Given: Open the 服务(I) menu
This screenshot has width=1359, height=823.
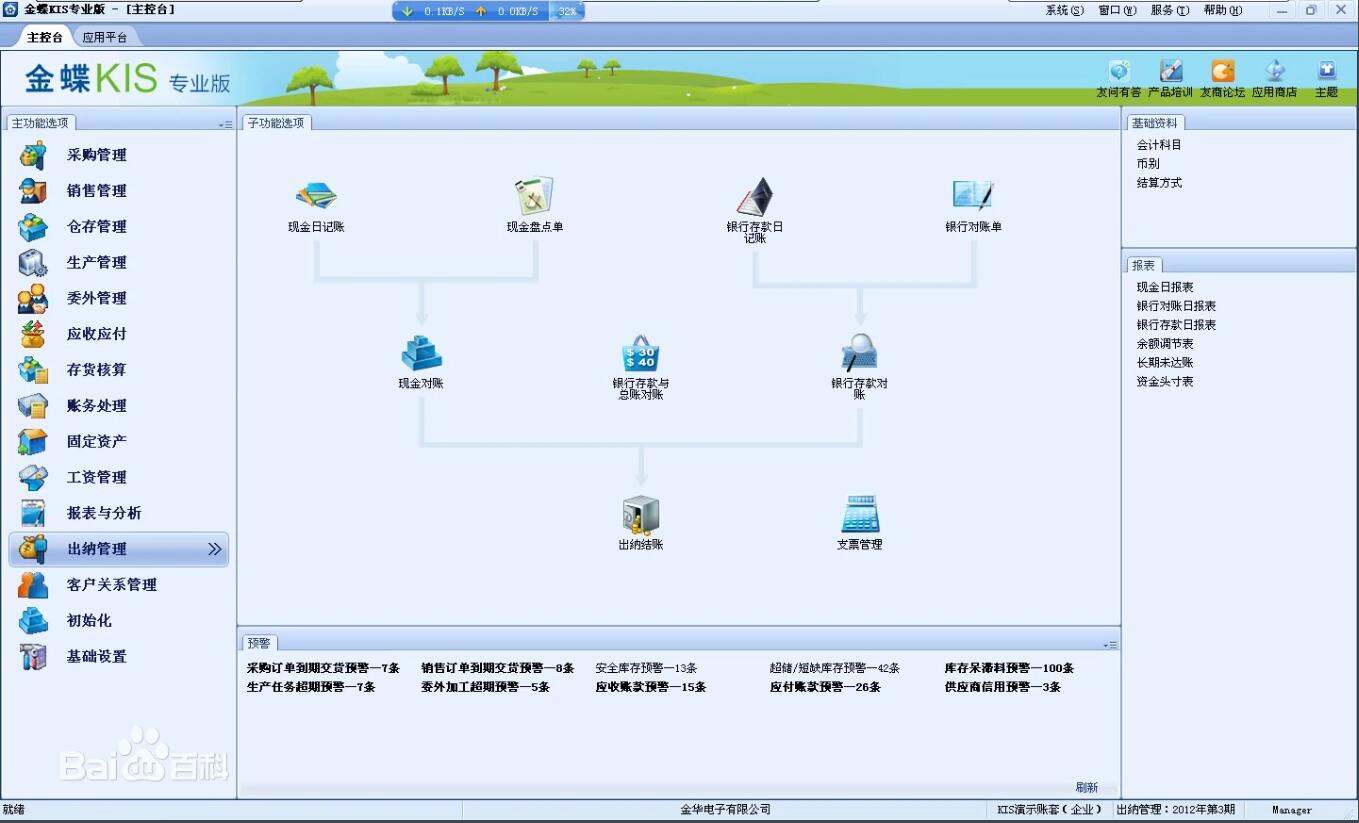Looking at the screenshot, I should click(1170, 10).
